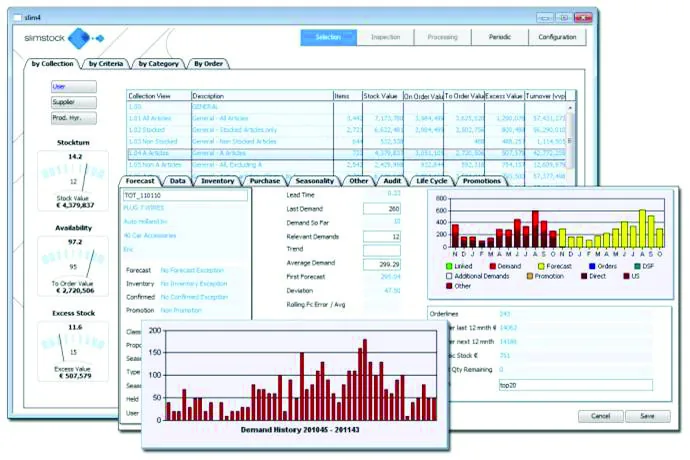Switch to the by Criteria tab
Viewport: 690px width, 460px height.
pyautogui.click(x=106, y=64)
